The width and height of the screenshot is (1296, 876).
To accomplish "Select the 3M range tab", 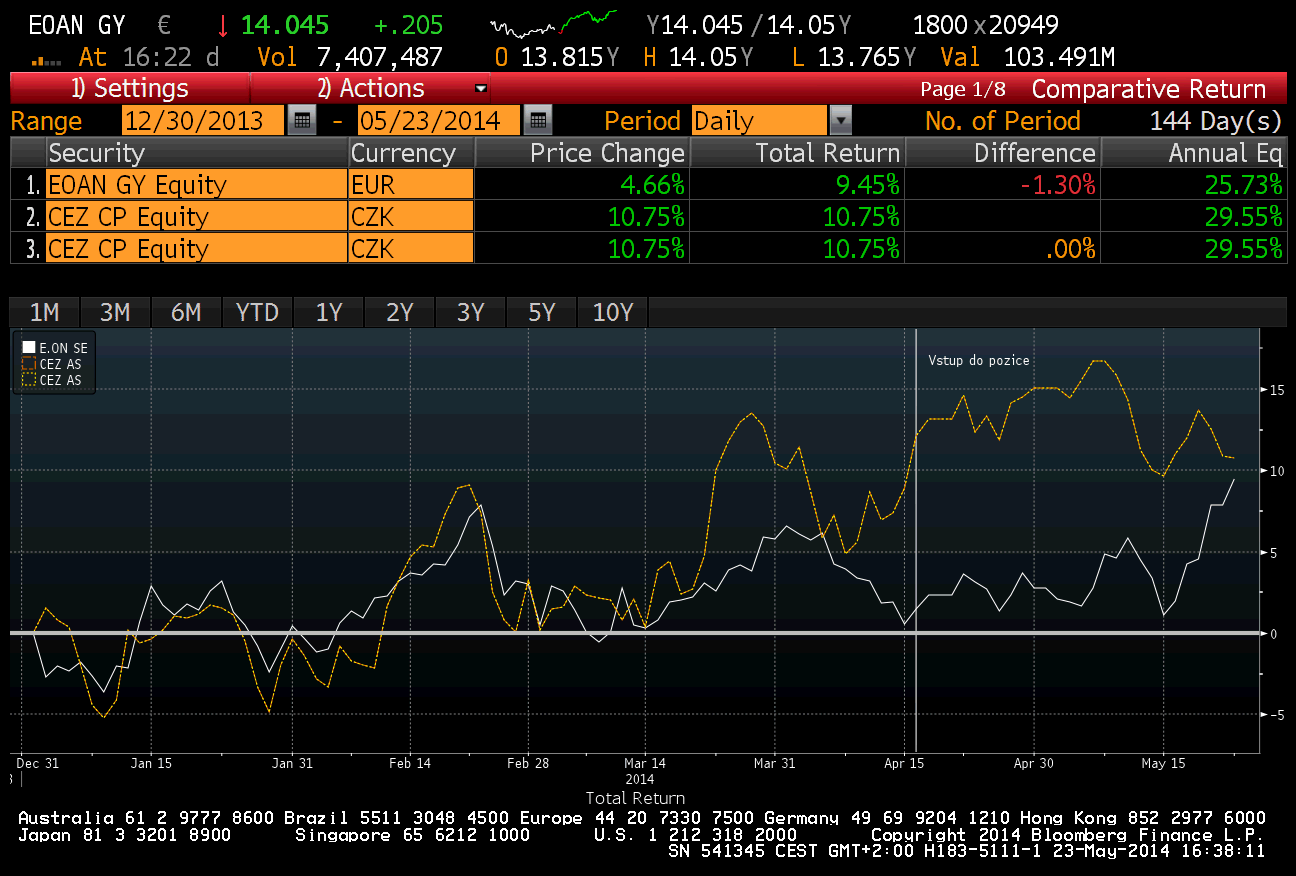I will click(x=115, y=313).
